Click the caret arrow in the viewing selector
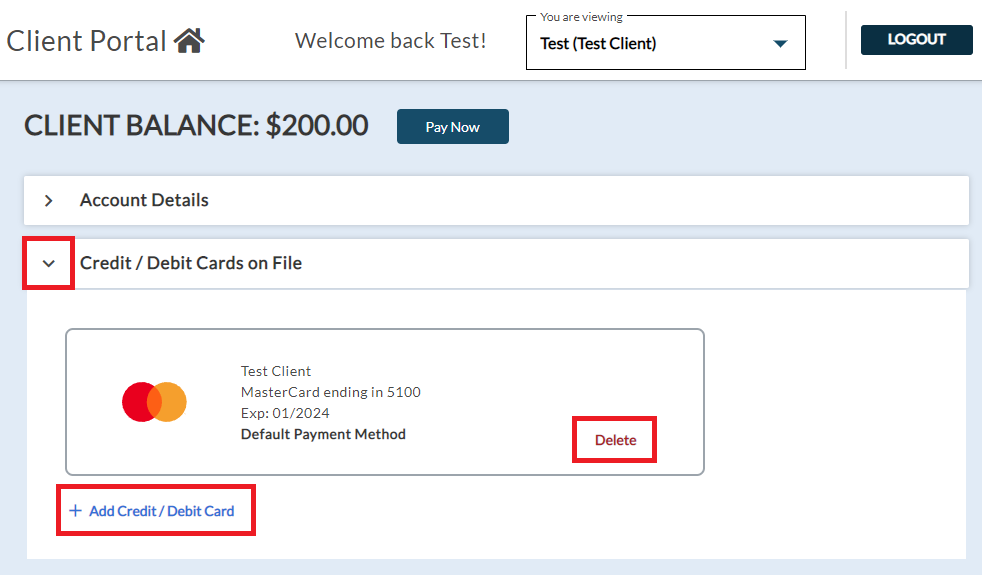This screenshot has width=982, height=575. pyautogui.click(x=781, y=44)
